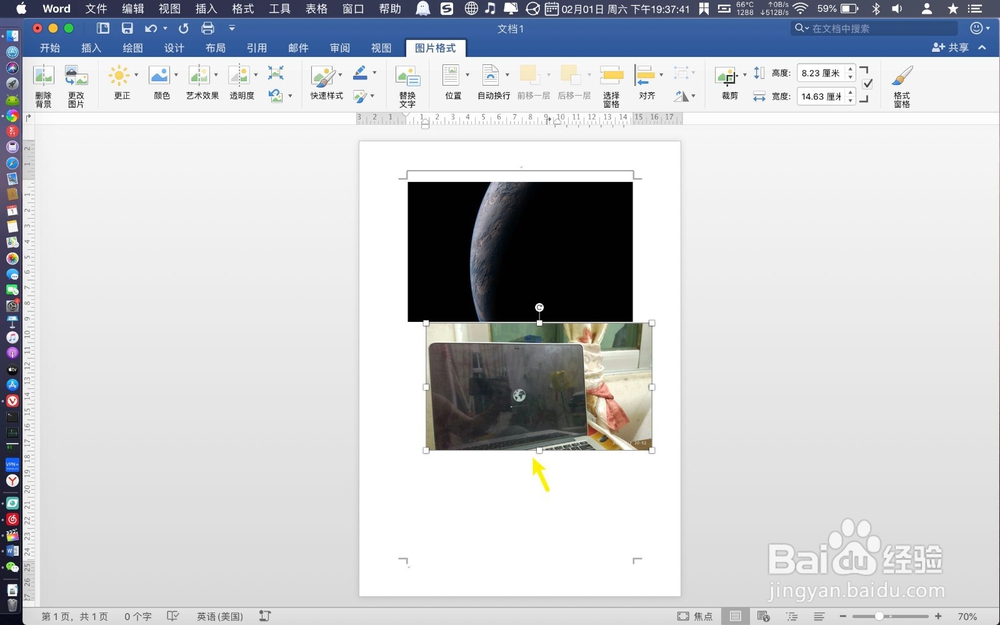Open the 快速样式 quick styles icon
This screenshot has height=625, width=1000.
pyautogui.click(x=323, y=76)
